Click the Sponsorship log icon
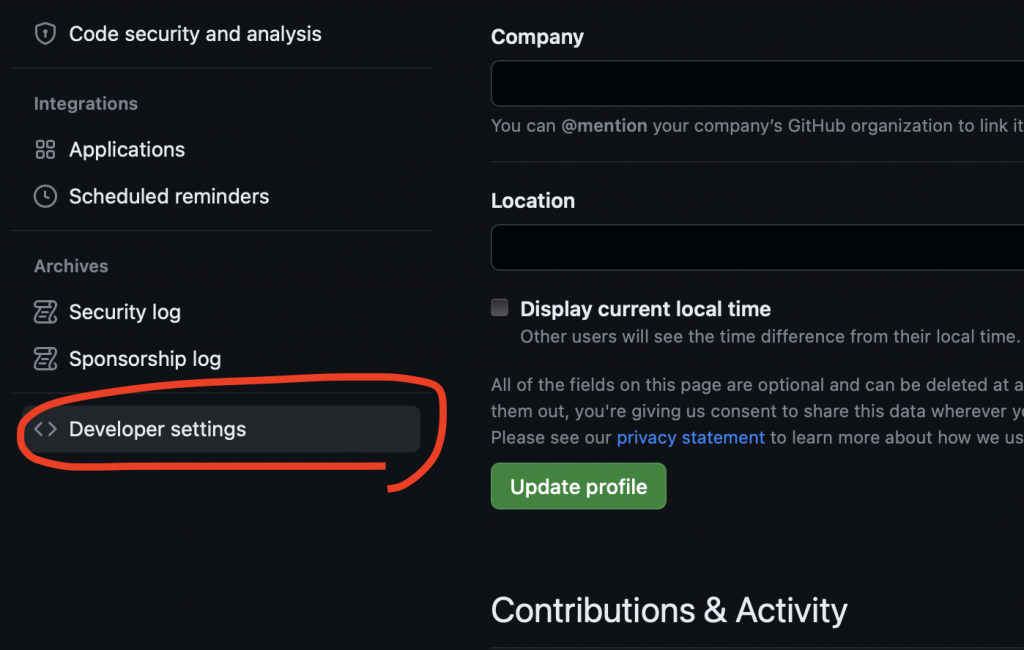The image size is (1024, 650). pyautogui.click(x=45, y=359)
